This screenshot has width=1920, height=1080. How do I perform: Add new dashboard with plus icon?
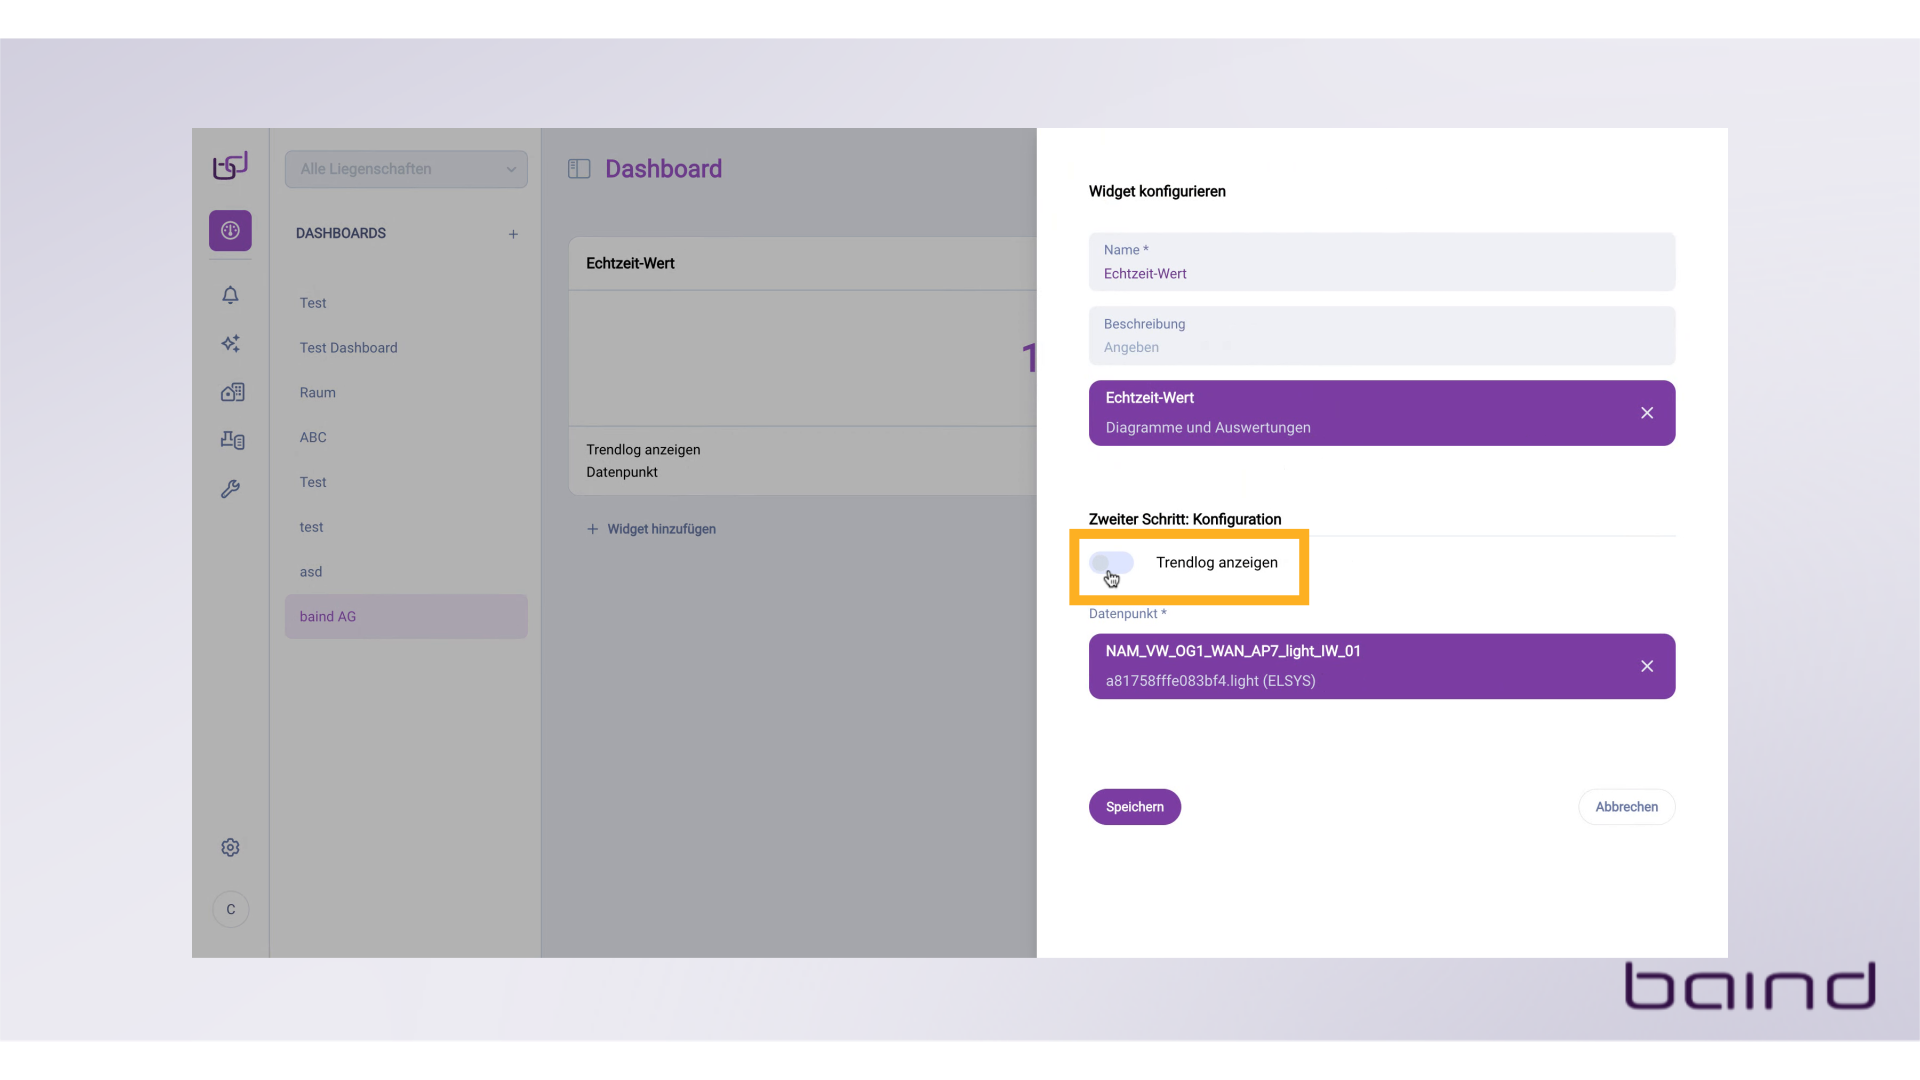coord(513,234)
